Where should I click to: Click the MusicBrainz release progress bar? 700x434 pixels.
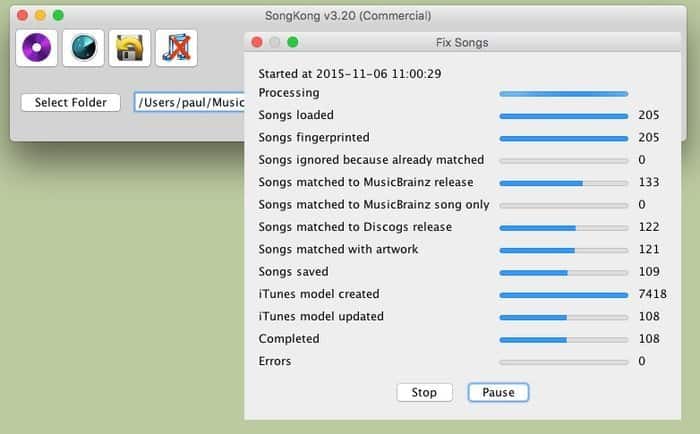tap(563, 183)
